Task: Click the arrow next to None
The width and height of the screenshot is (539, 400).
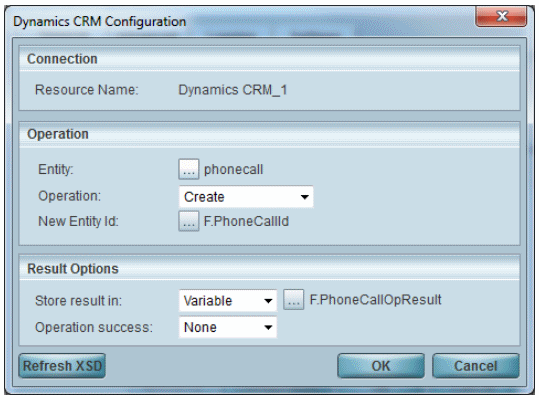Action: [x=268, y=327]
